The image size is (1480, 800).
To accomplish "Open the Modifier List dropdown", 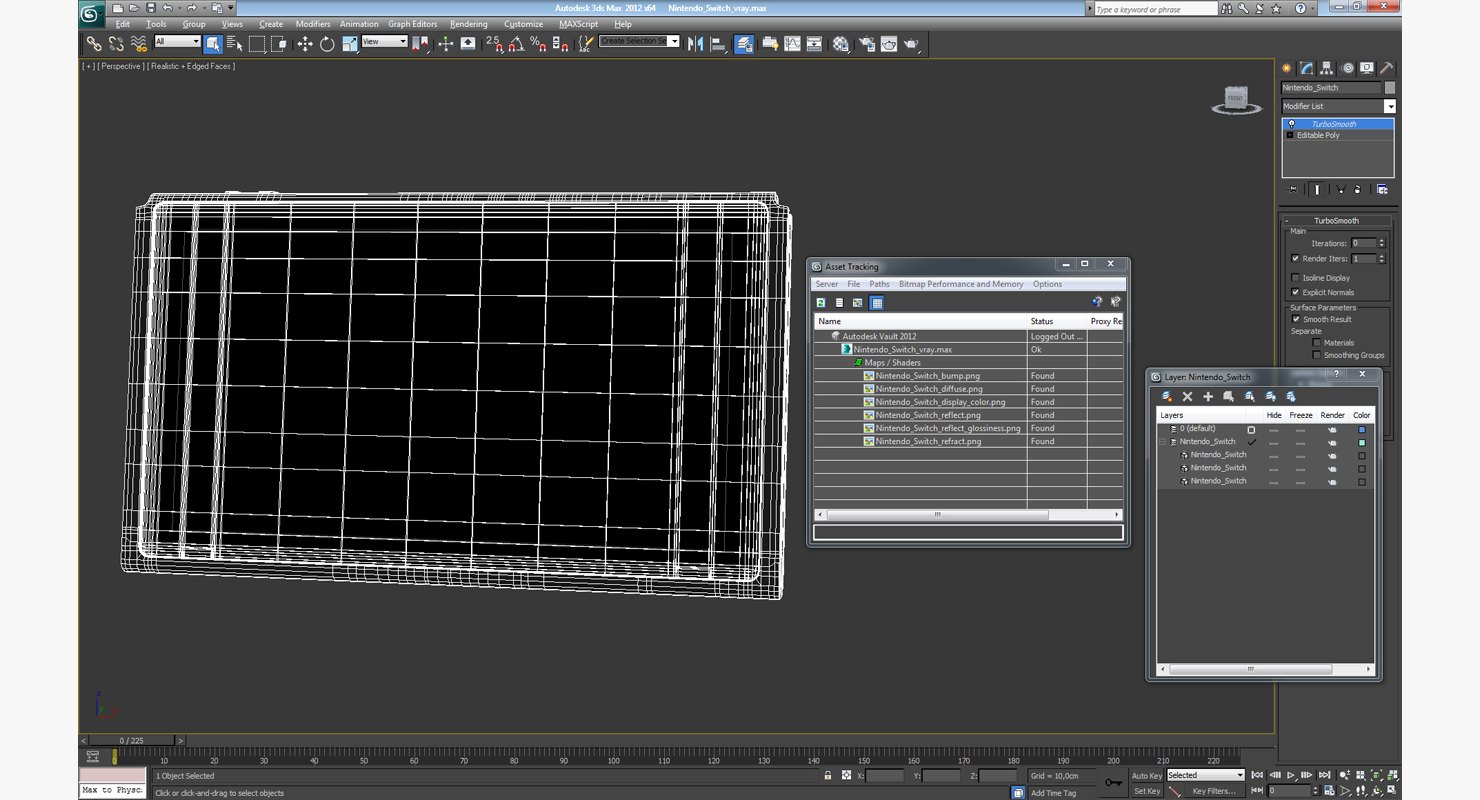I will tap(1390, 106).
